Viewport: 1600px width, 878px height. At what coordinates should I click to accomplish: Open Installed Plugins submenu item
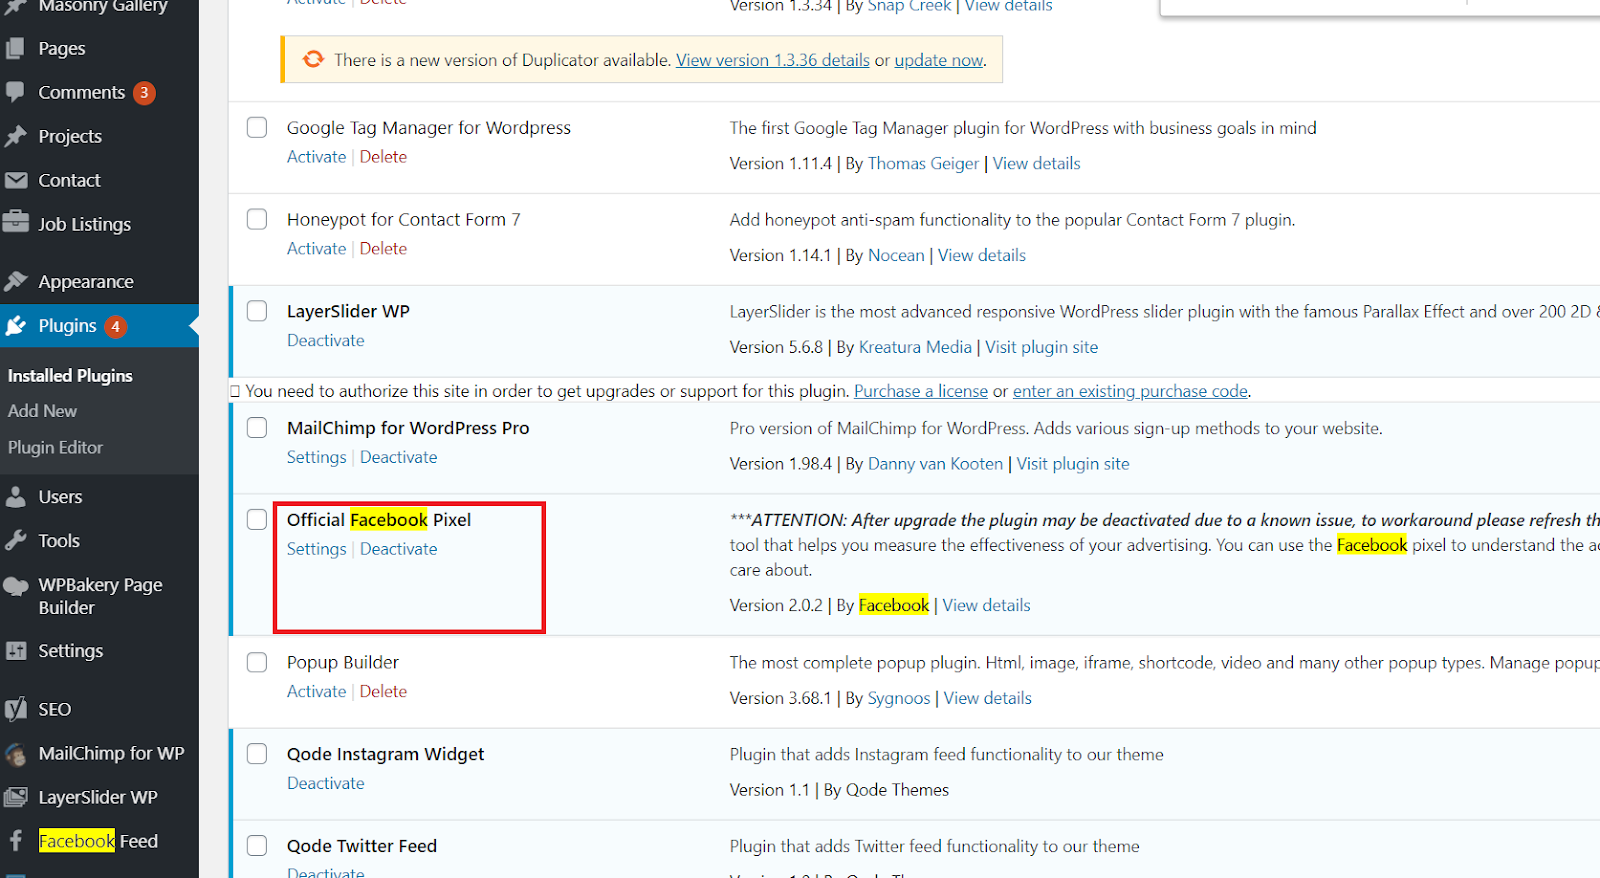70,375
